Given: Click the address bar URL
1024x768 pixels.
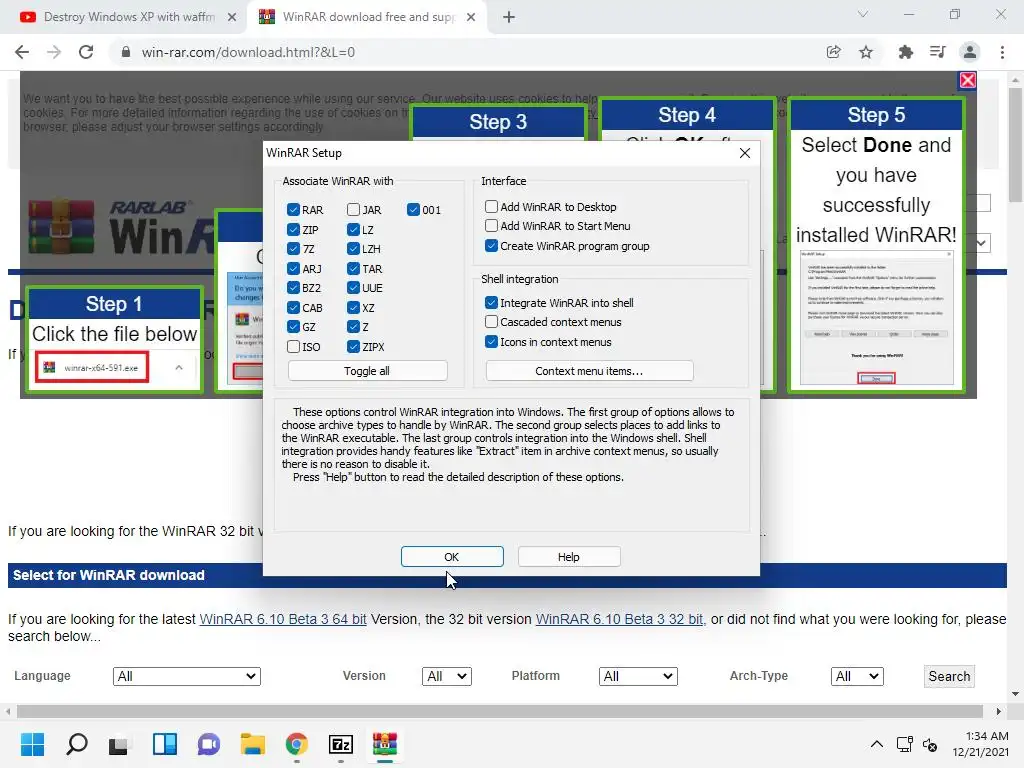Looking at the screenshot, I should (x=248, y=52).
